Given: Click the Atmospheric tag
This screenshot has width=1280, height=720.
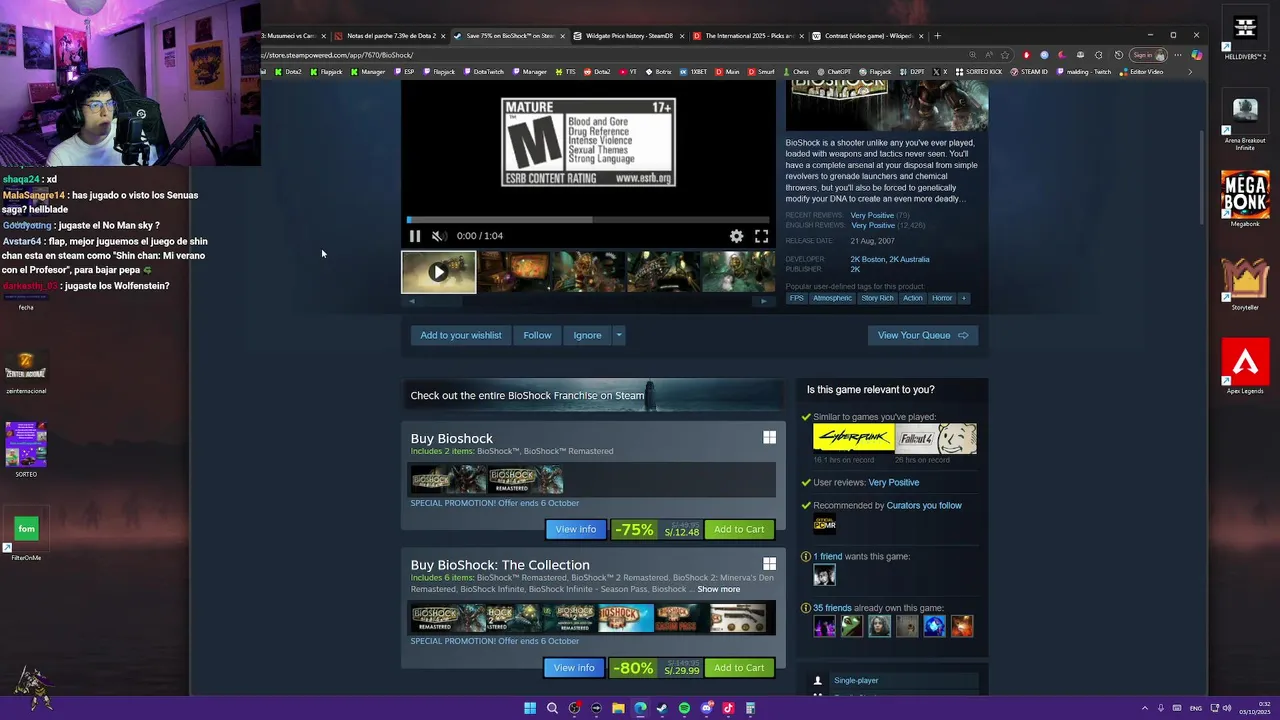Looking at the screenshot, I should coord(832,298).
